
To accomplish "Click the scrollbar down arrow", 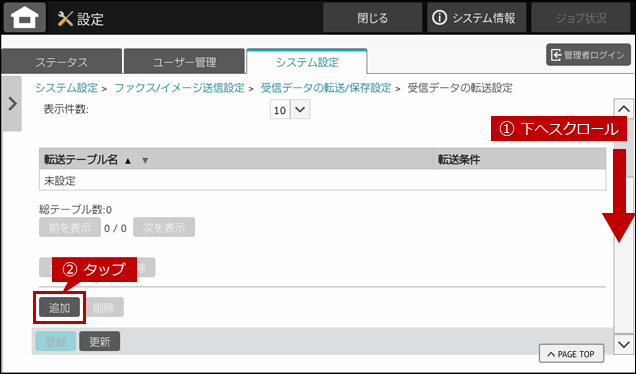I will pos(623,344).
